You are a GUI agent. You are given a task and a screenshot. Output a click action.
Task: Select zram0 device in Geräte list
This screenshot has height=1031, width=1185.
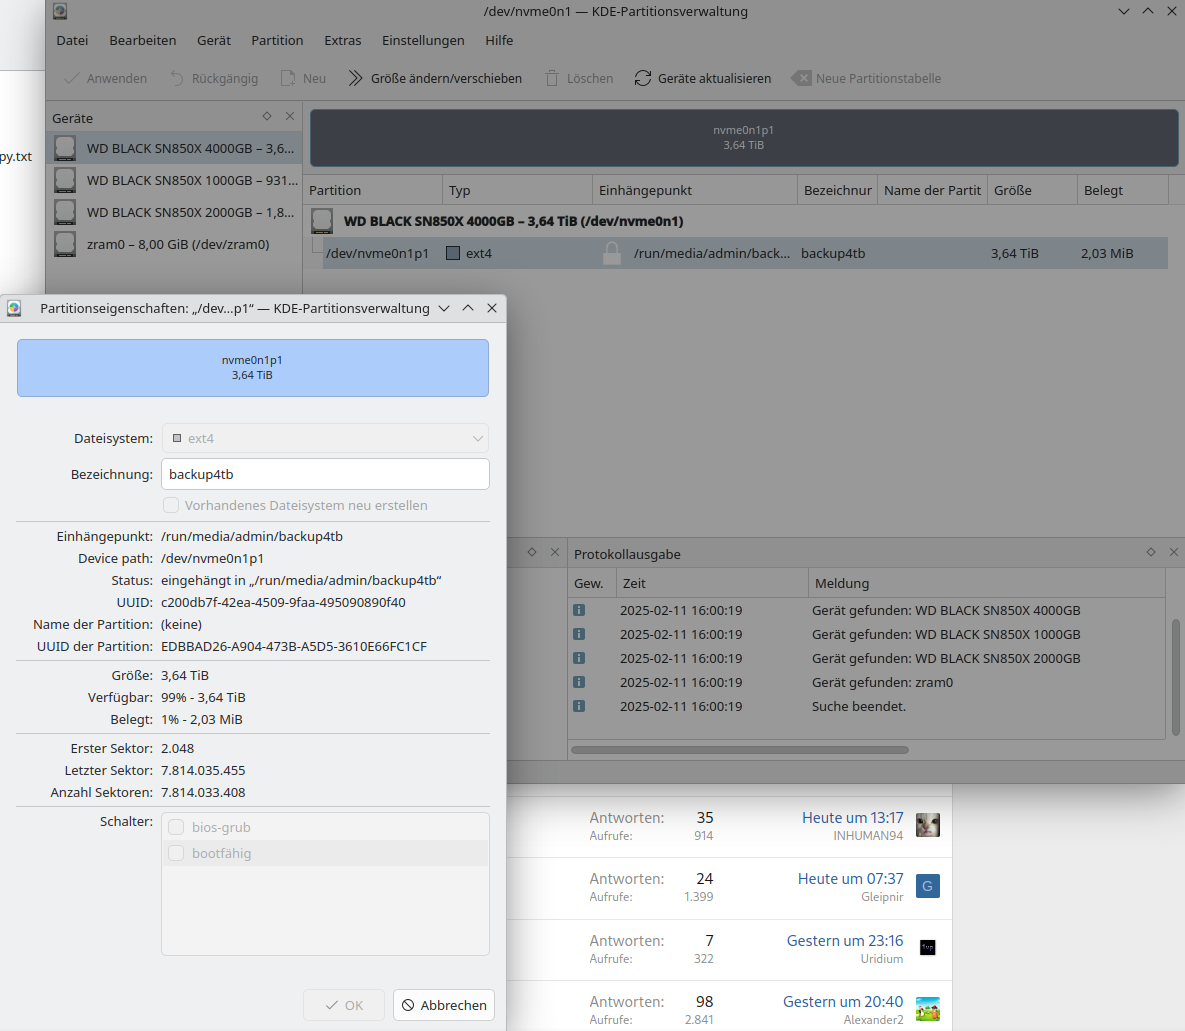coord(174,244)
